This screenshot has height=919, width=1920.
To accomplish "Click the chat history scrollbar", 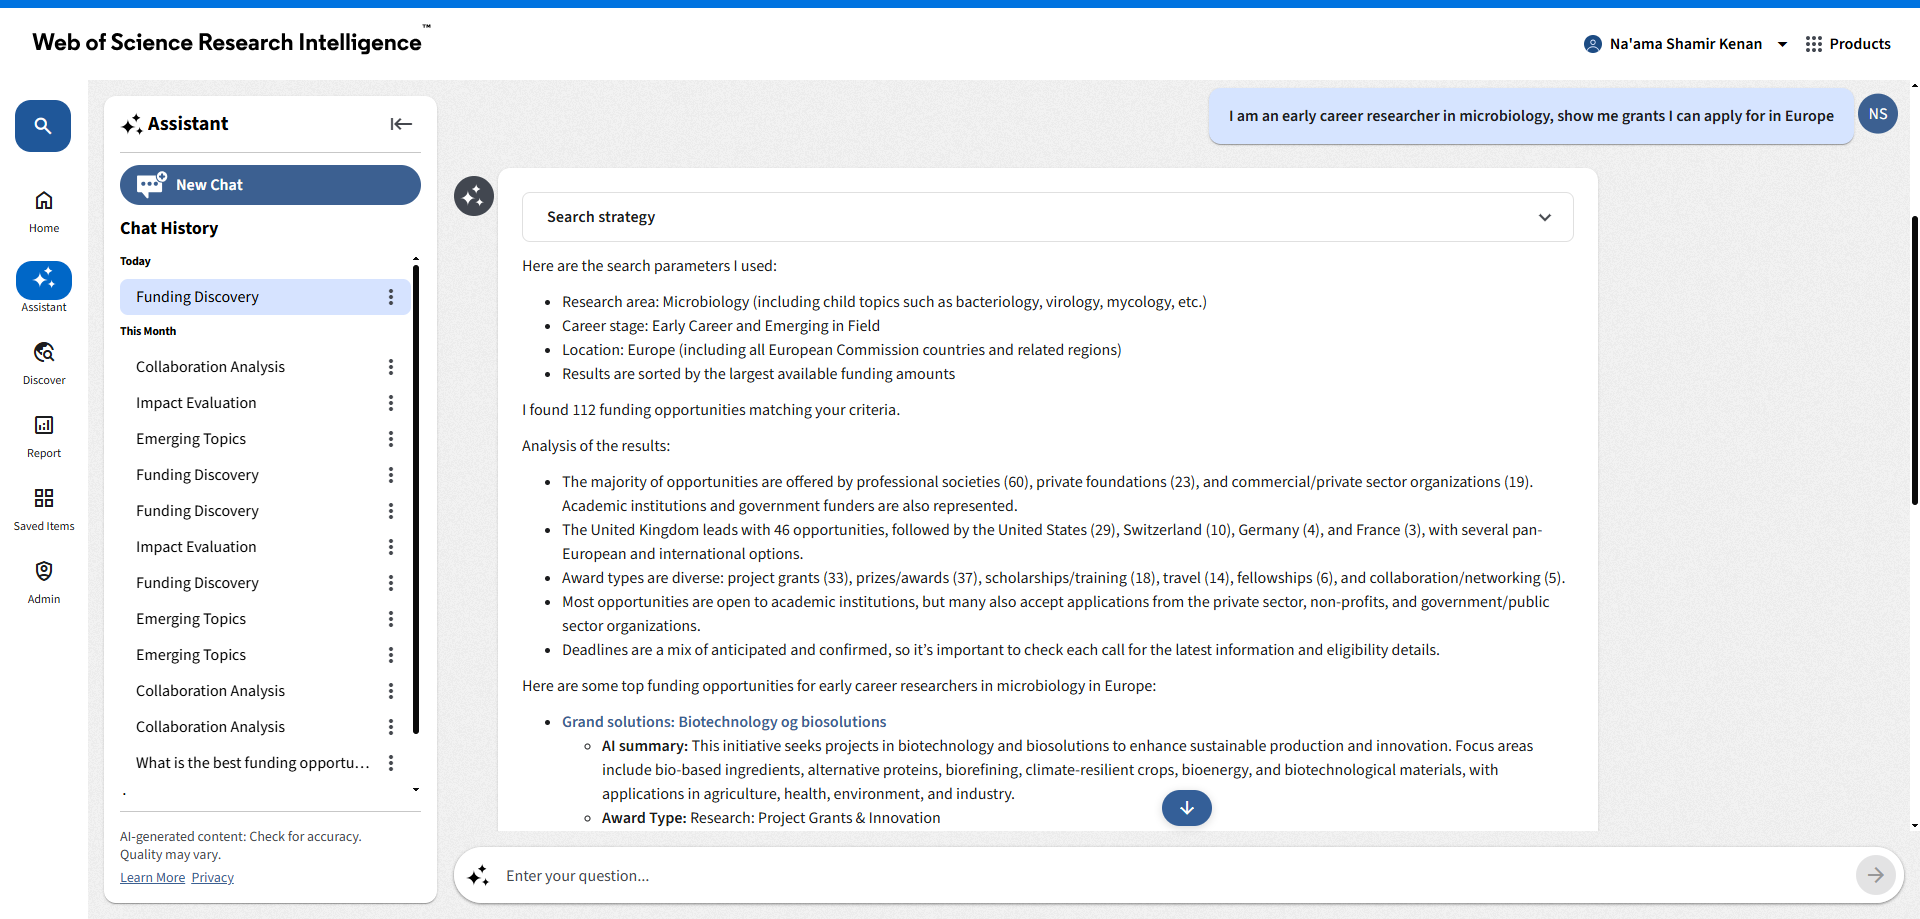I will (416, 500).
